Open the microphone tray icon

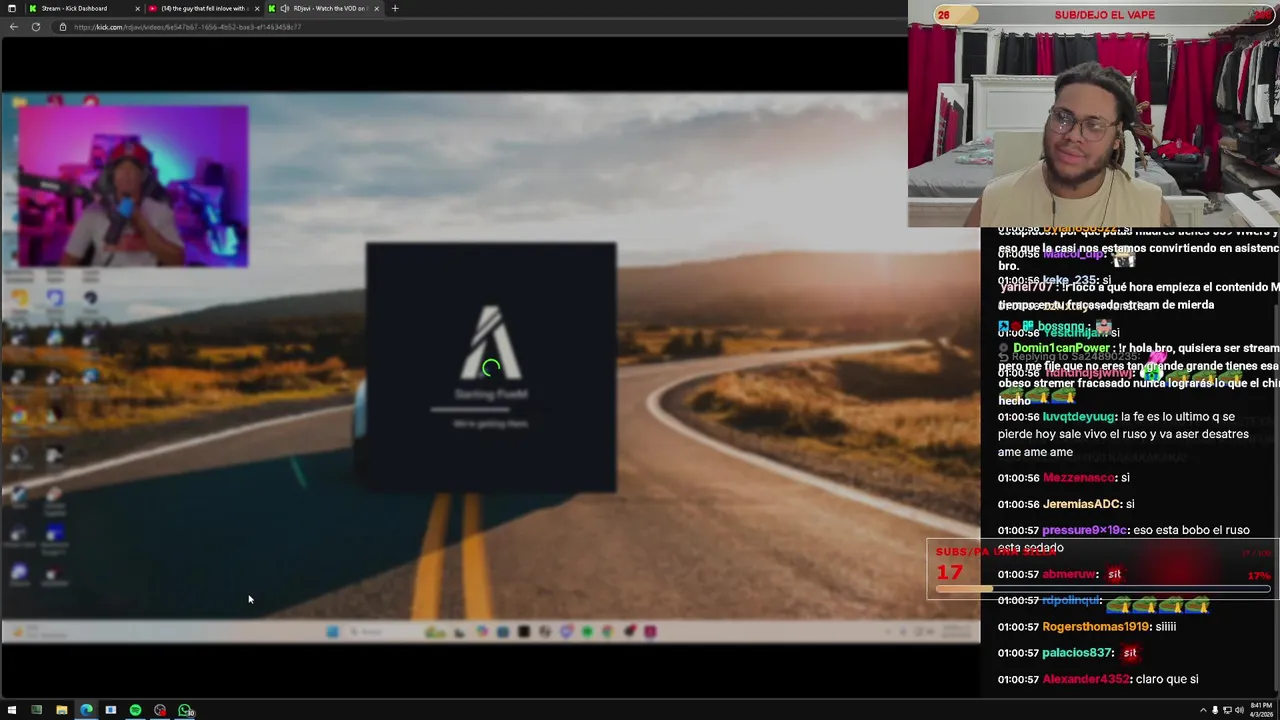tap(1215, 710)
